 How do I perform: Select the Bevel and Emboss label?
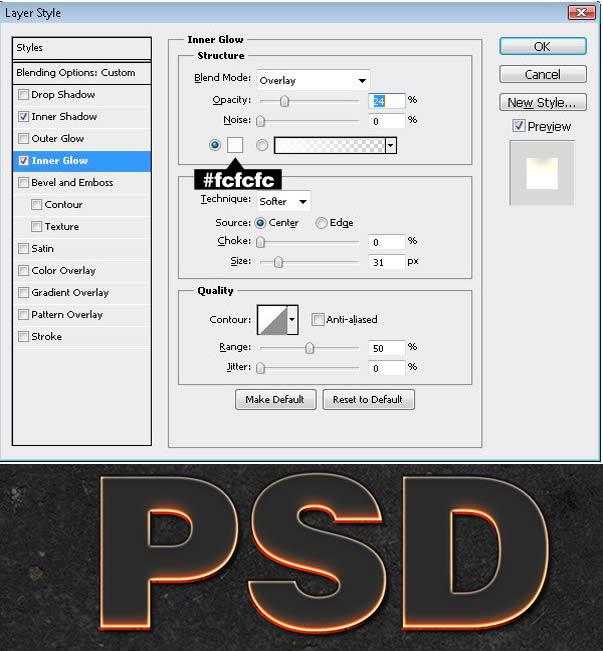click(x=72, y=183)
